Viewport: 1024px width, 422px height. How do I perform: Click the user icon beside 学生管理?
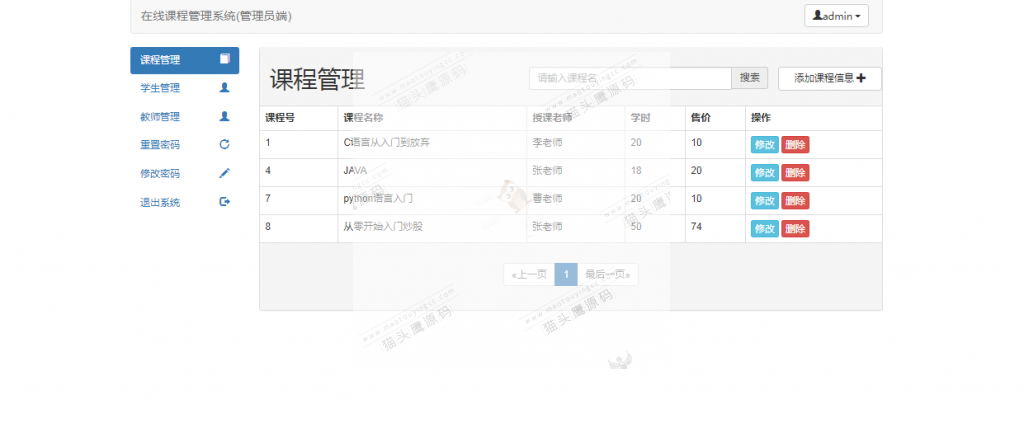225,87
